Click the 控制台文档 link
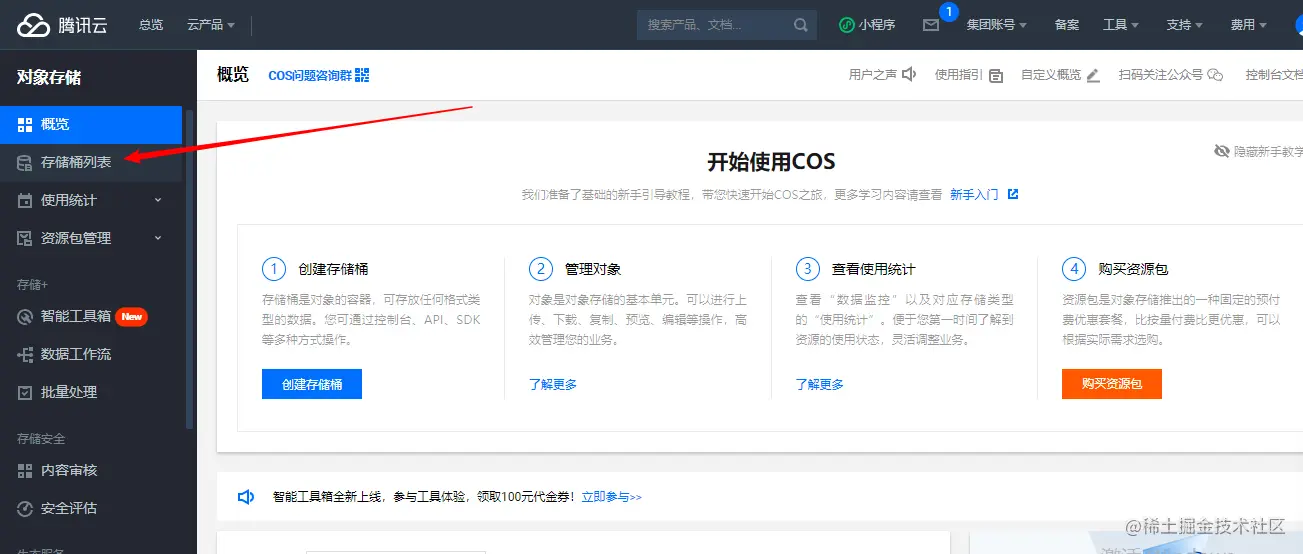1303x554 pixels. coord(1274,75)
